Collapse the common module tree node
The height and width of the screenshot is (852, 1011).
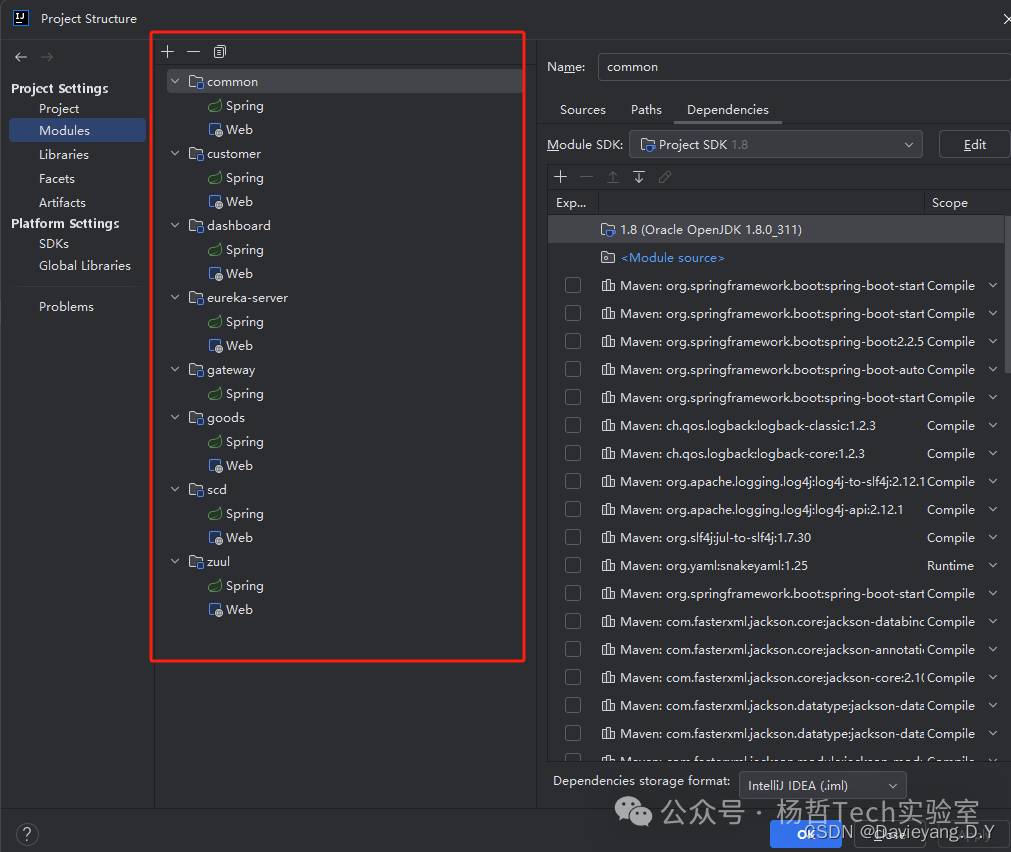[x=175, y=81]
